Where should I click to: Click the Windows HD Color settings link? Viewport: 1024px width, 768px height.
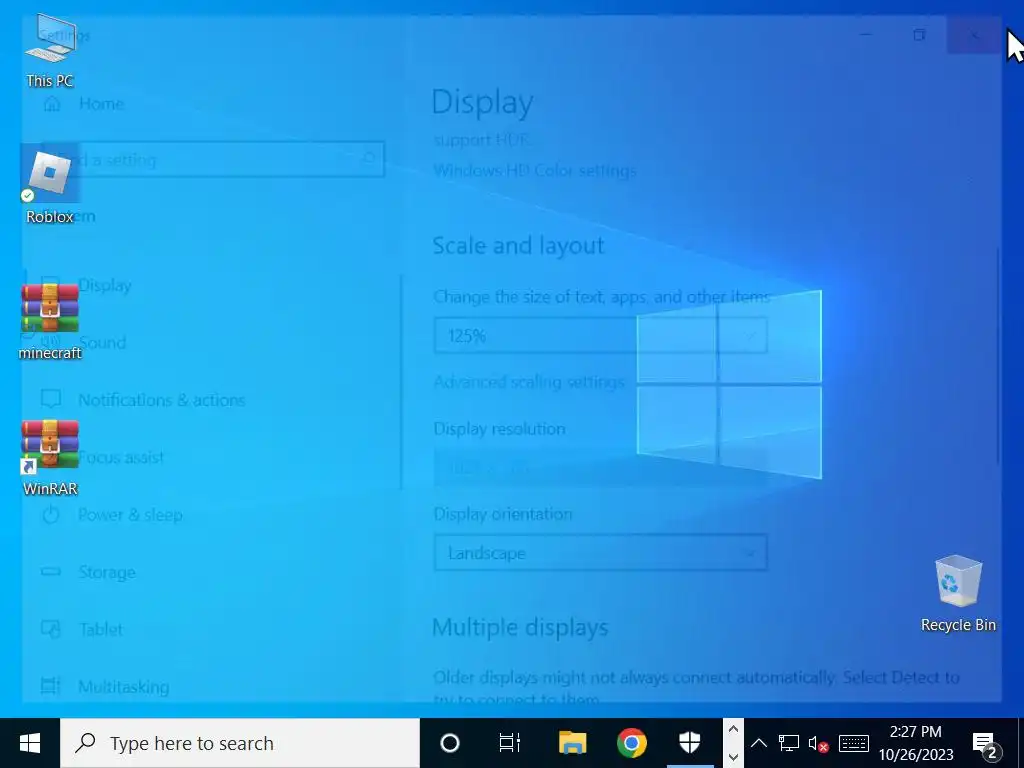(x=535, y=170)
